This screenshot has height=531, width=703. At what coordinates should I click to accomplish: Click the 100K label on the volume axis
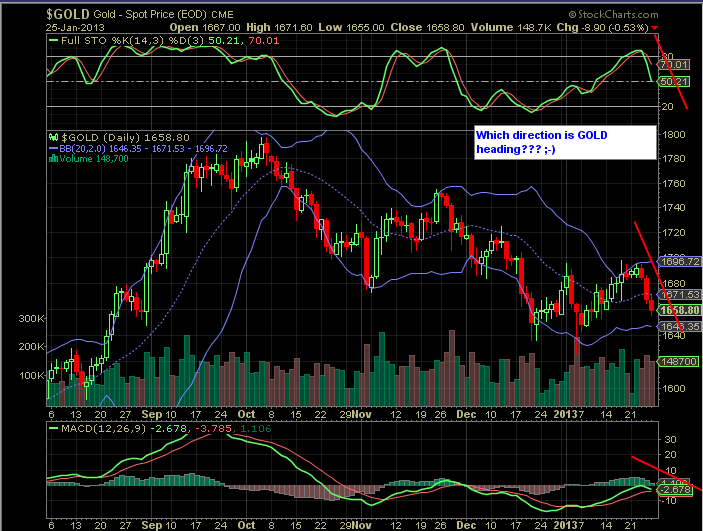pos(31,375)
